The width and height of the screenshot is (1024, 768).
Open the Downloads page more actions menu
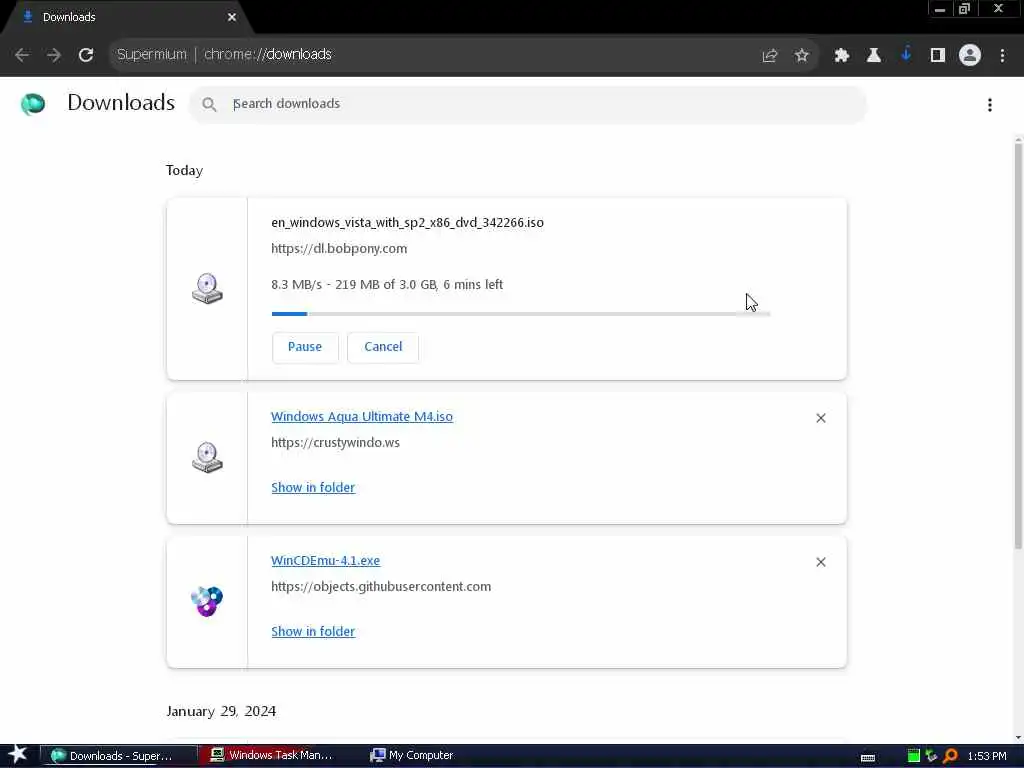point(990,104)
